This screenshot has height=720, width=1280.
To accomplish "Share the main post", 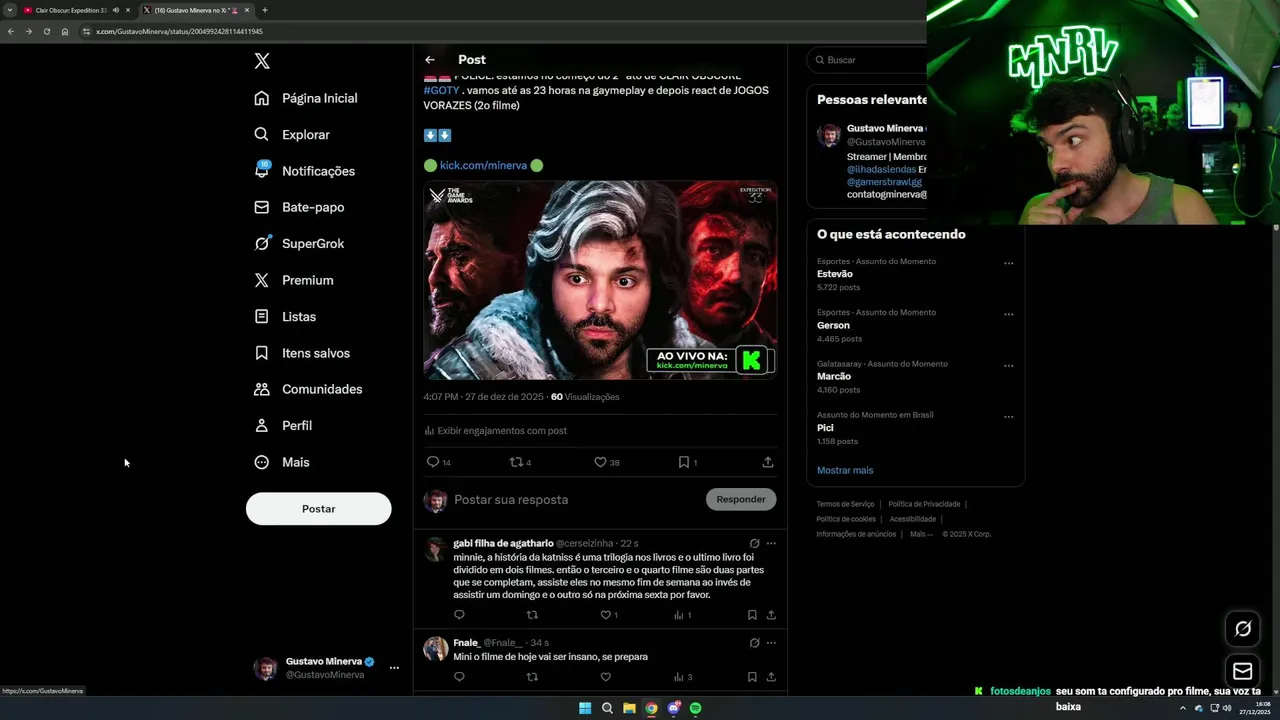I will (x=768, y=462).
